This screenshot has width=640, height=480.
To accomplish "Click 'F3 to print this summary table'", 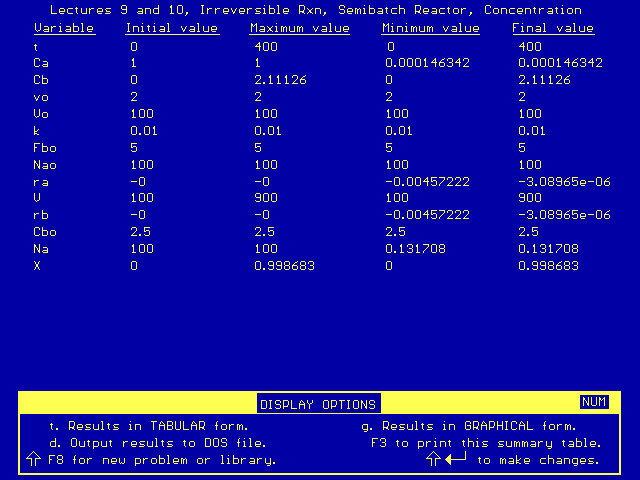I will [486, 442].
